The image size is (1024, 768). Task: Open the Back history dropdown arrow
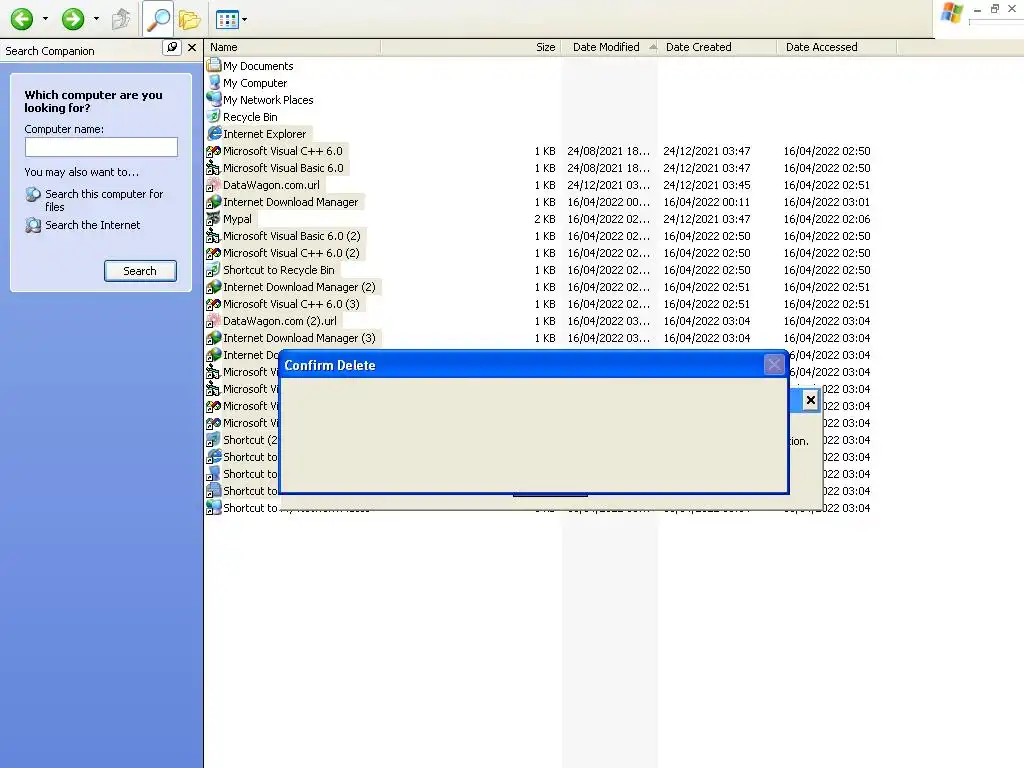45,19
